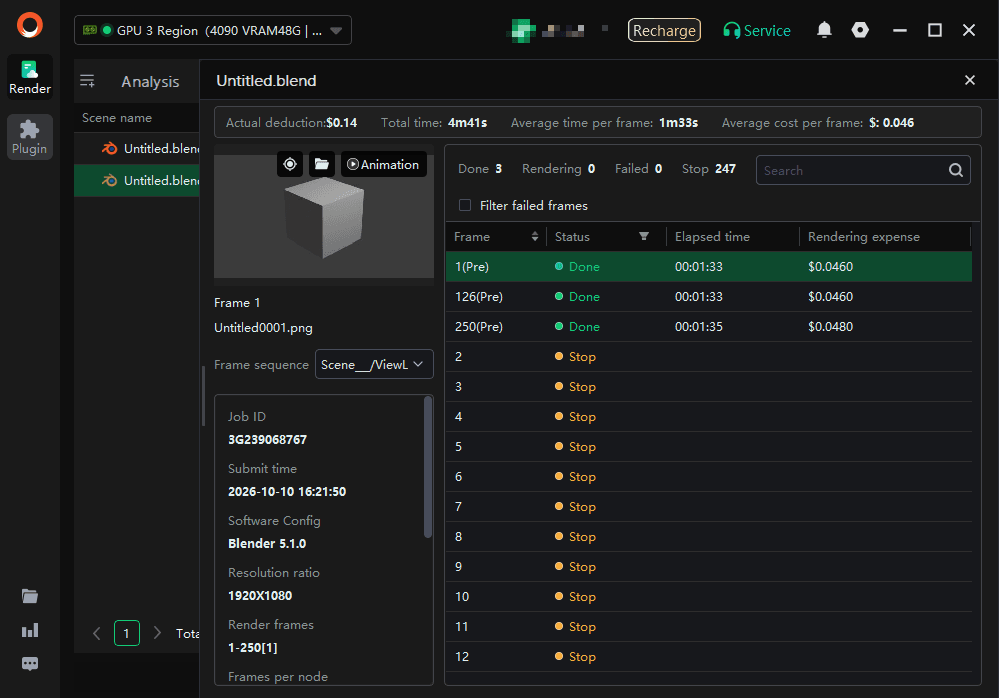The image size is (999, 698).
Task: Open the statistics chart icon in sidebar
Action: (30, 630)
